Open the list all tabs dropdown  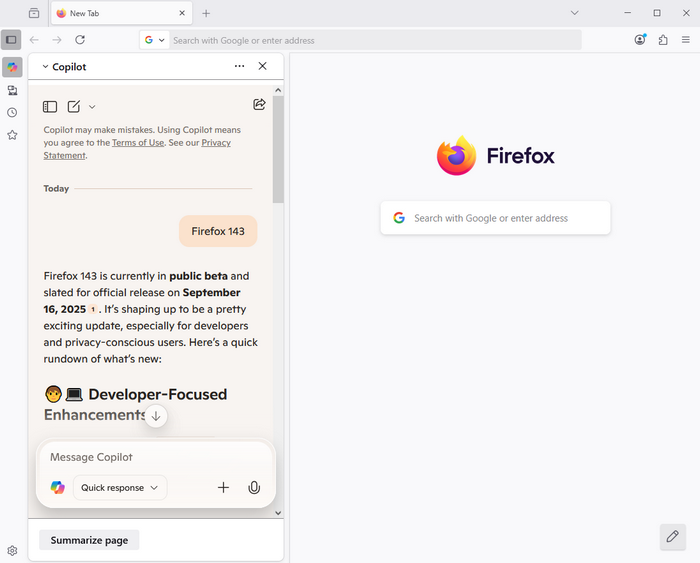(x=575, y=13)
